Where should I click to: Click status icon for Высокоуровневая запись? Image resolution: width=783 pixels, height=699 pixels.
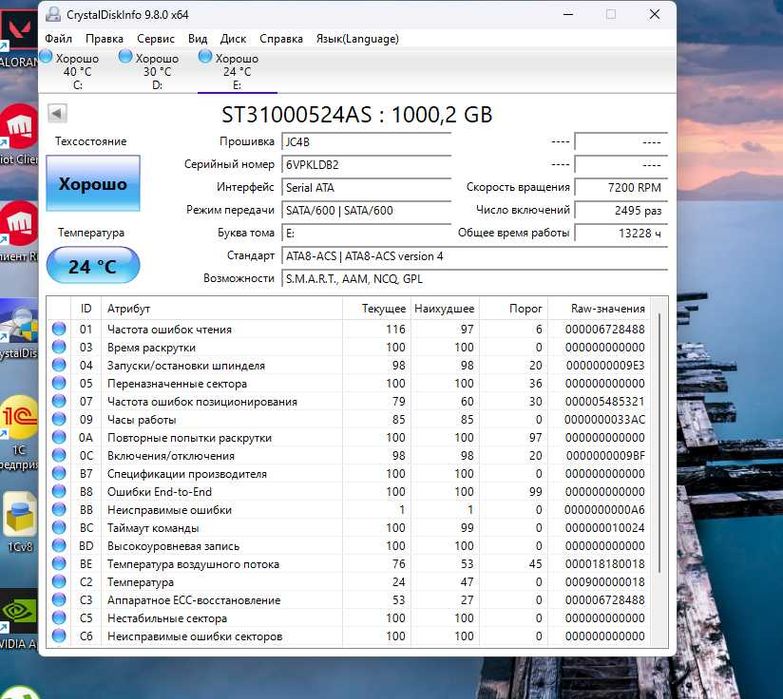[x=59, y=545]
